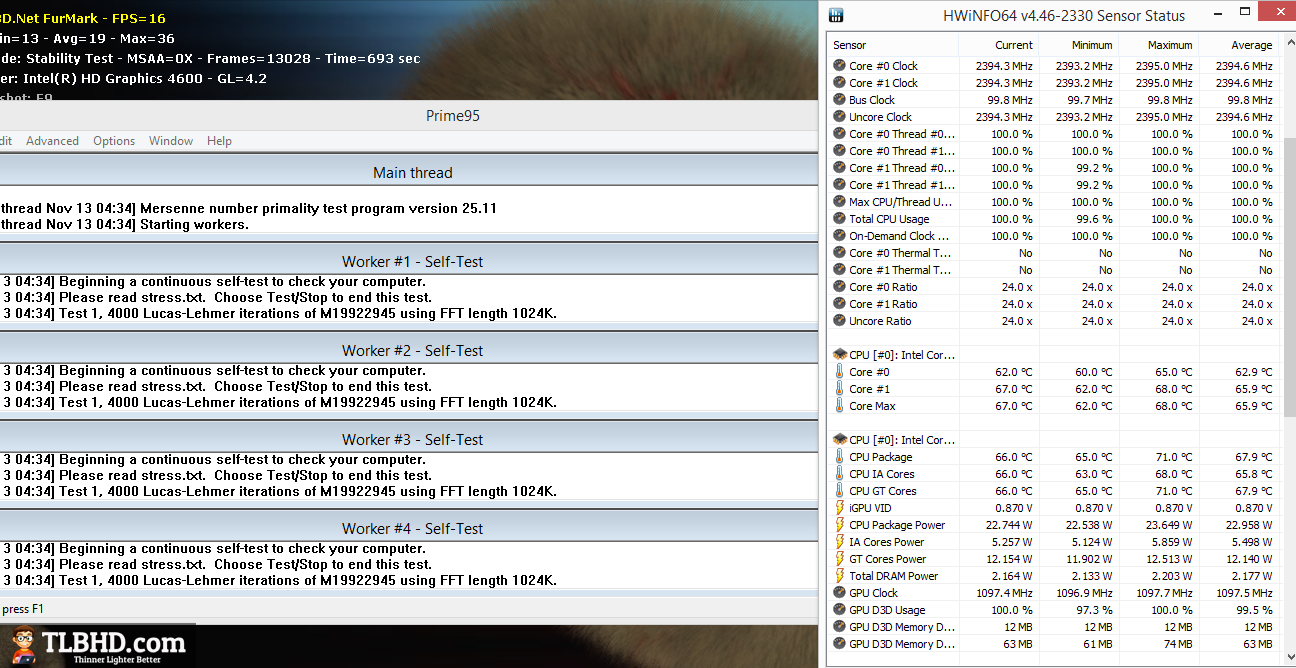Click the icon beside GPU Clock

click(839, 593)
